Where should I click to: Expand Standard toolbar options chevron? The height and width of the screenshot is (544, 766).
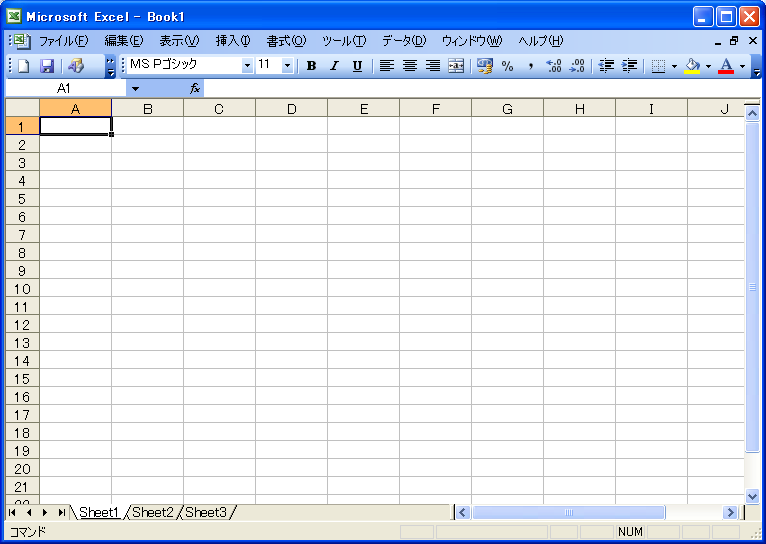111,66
